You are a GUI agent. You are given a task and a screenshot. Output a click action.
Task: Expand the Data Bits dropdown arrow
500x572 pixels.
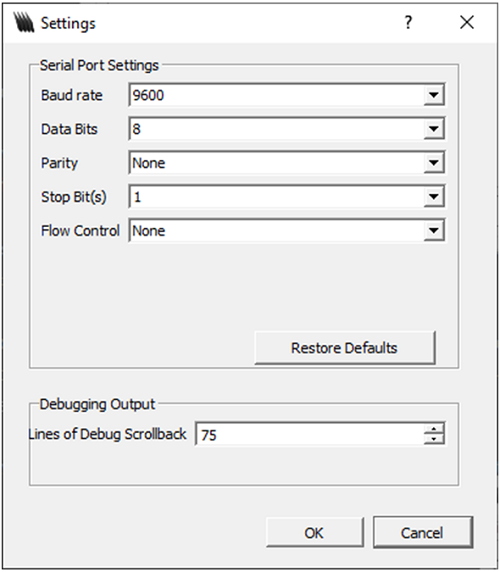coord(434,129)
